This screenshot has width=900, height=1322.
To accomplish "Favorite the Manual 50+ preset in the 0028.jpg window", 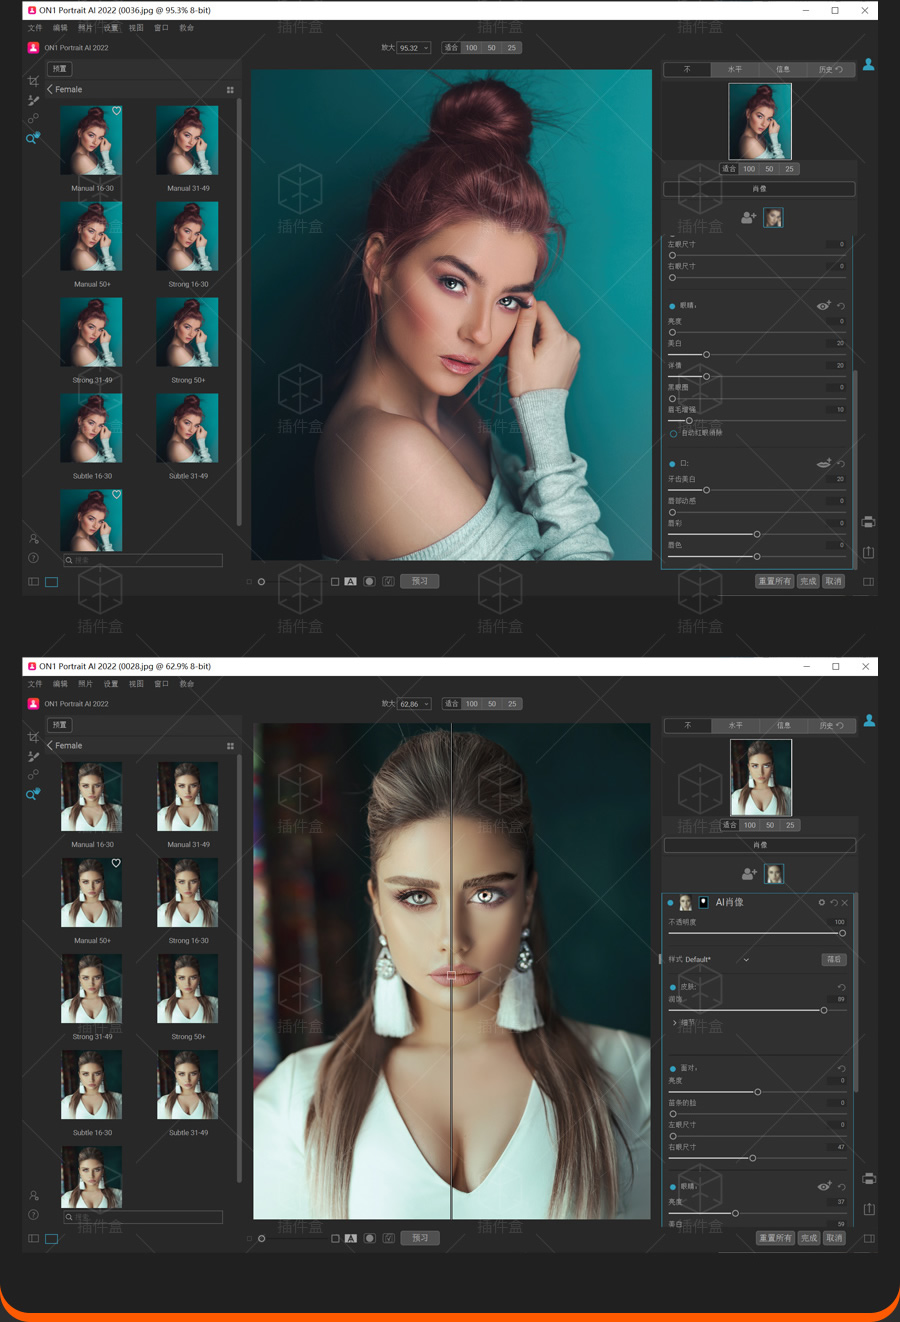I will pos(116,863).
